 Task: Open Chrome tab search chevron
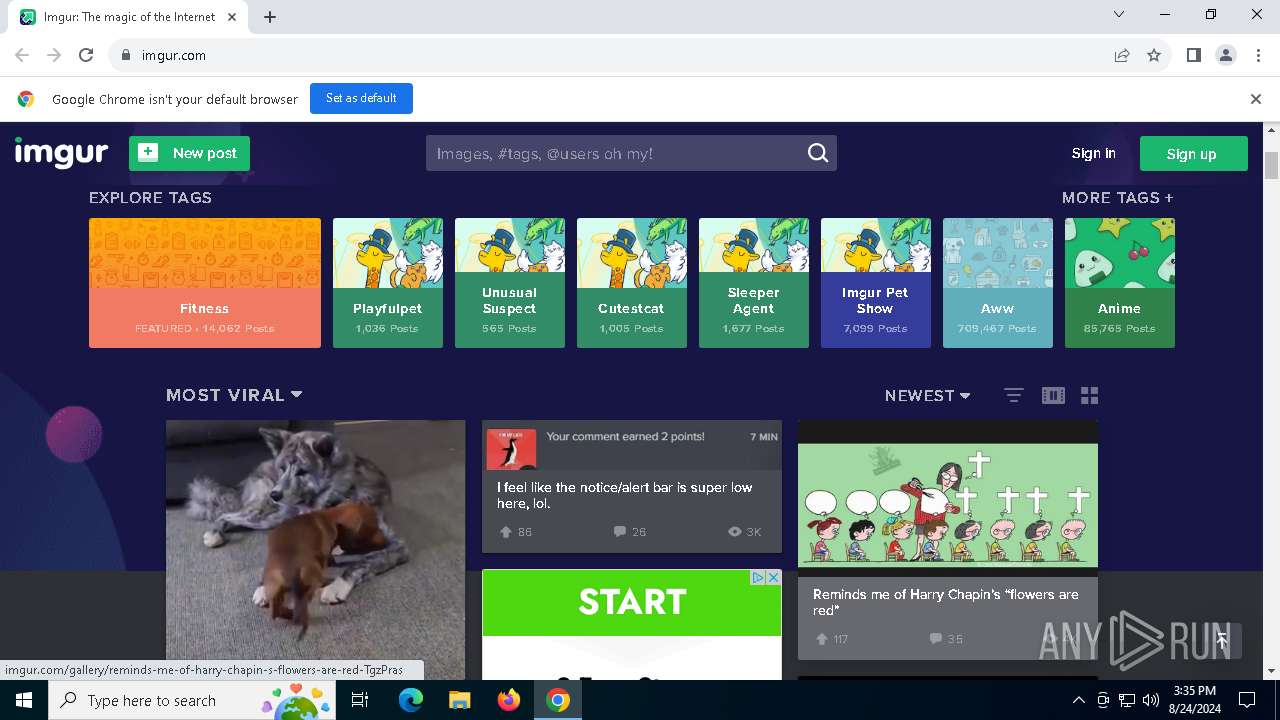1119,15
